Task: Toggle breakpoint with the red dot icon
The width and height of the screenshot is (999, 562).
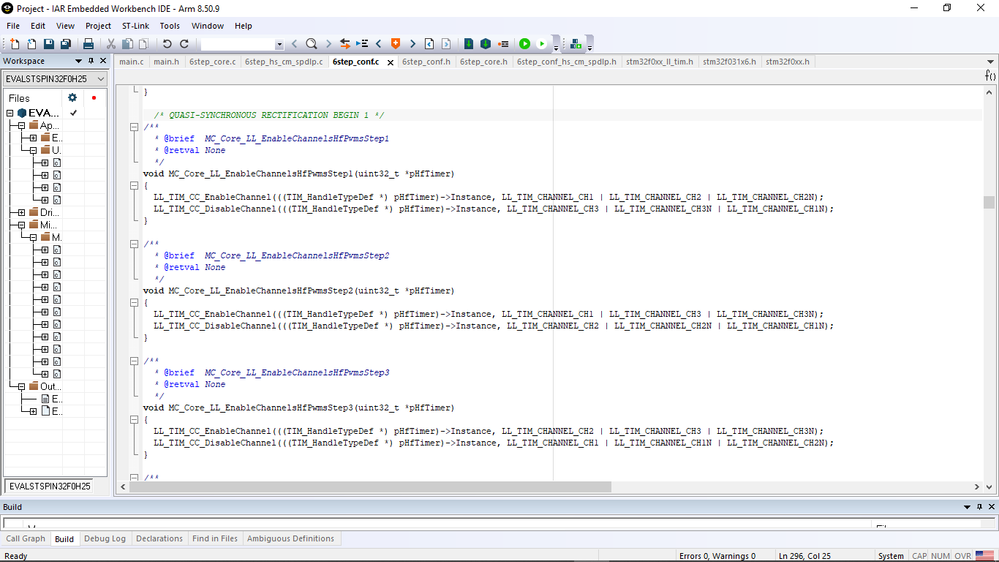Action: [503, 44]
